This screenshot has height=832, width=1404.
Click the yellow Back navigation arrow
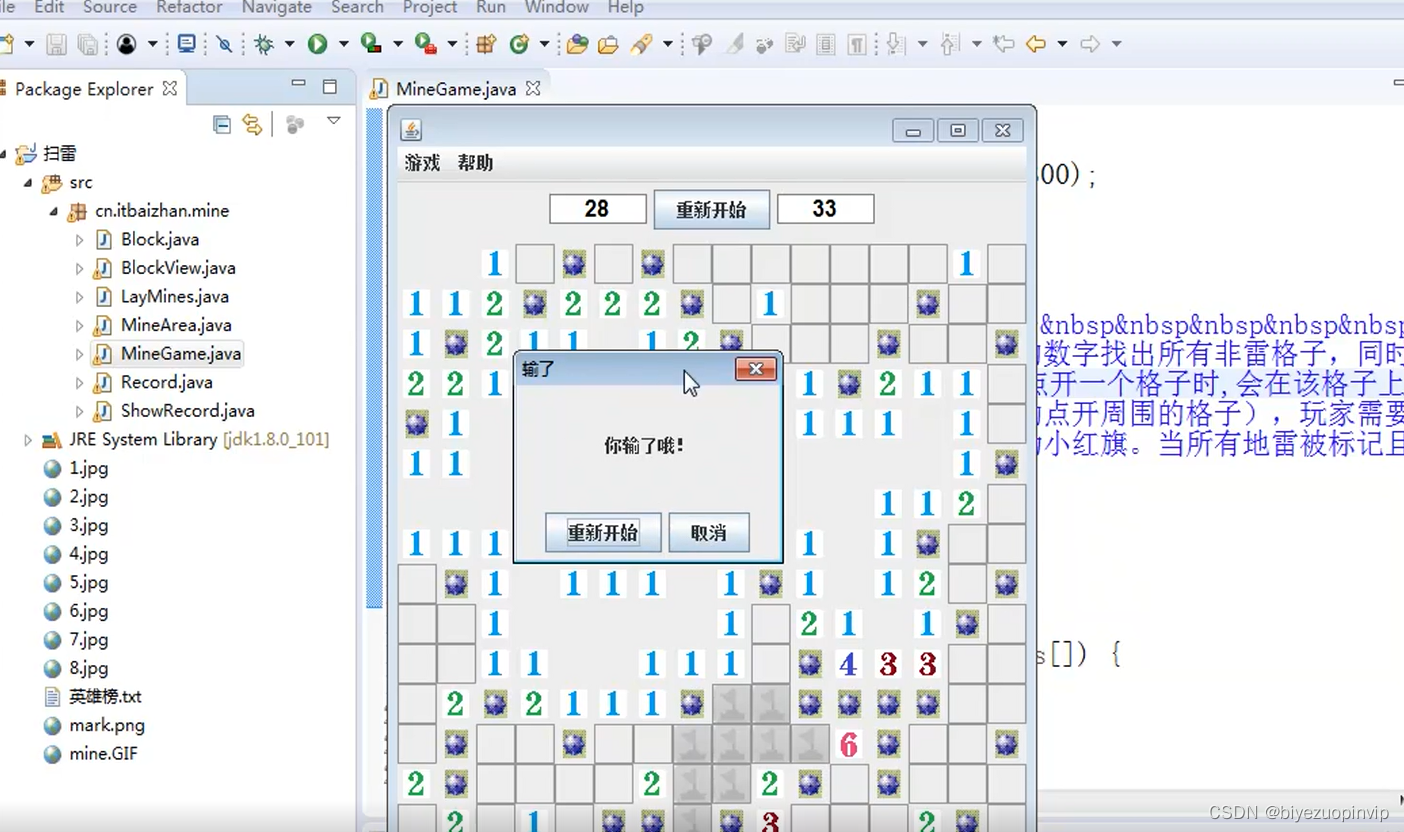(x=1036, y=44)
